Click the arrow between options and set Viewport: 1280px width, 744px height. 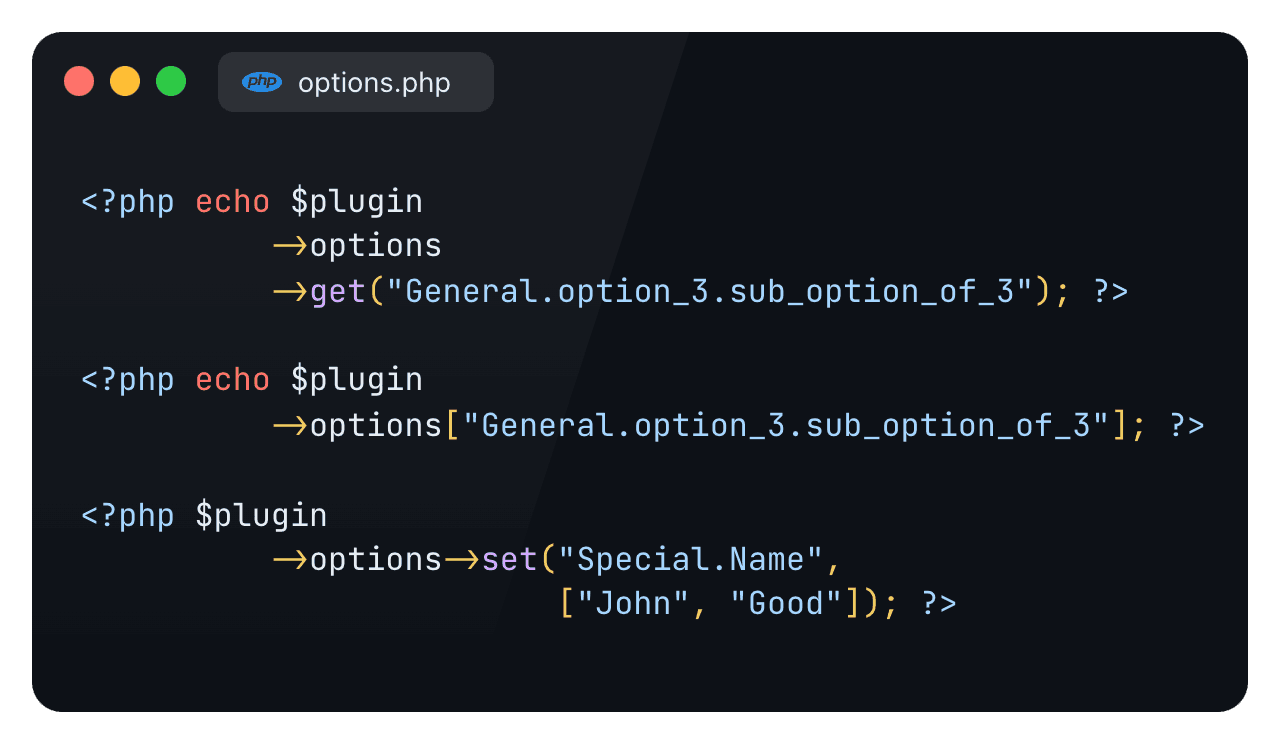462,559
